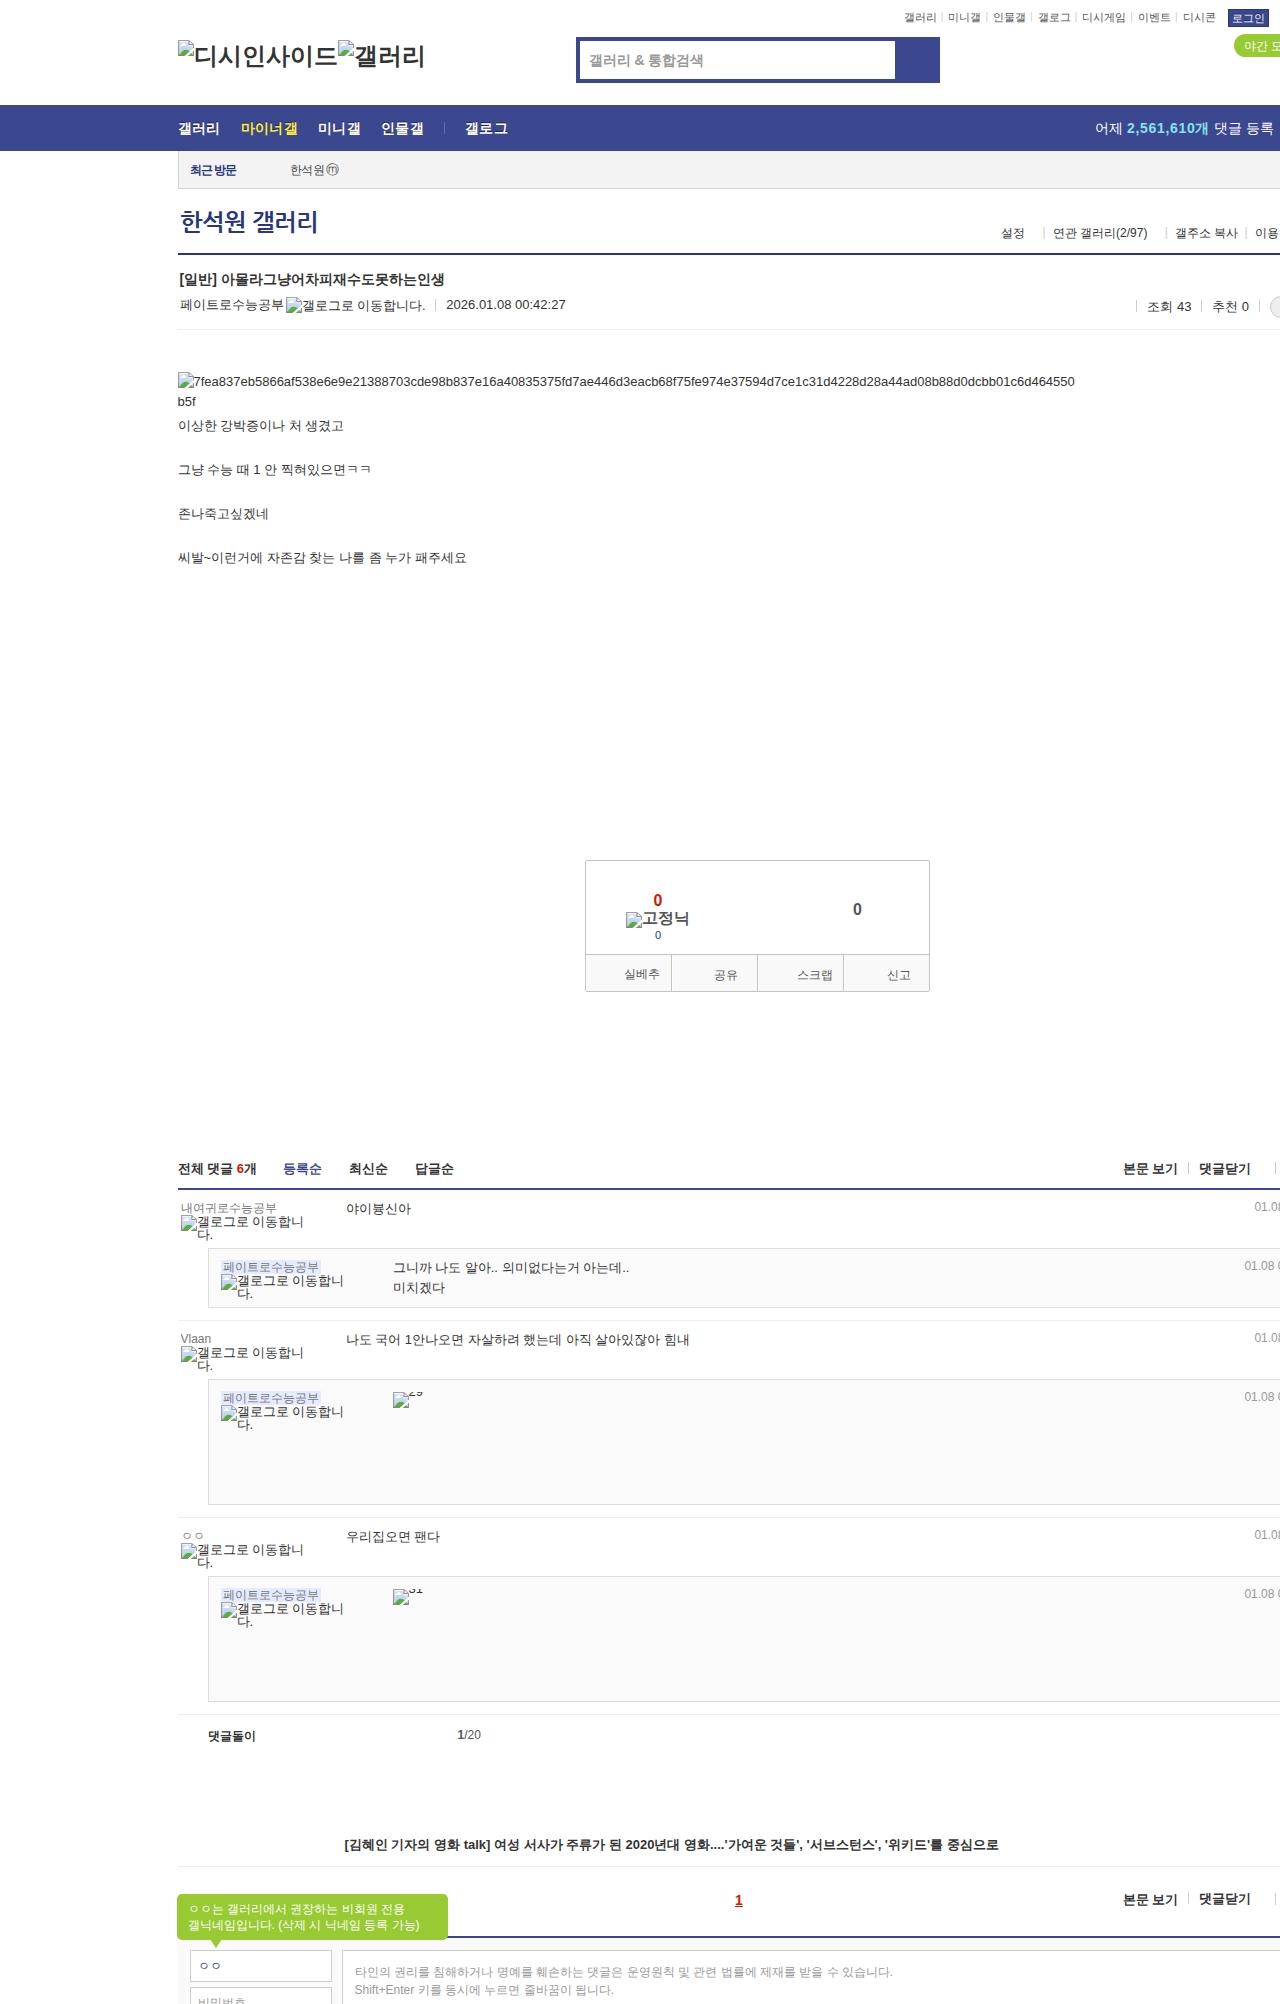Click the broken post image 7fea837eb5866af5
1280x2004 pixels.
(626, 391)
